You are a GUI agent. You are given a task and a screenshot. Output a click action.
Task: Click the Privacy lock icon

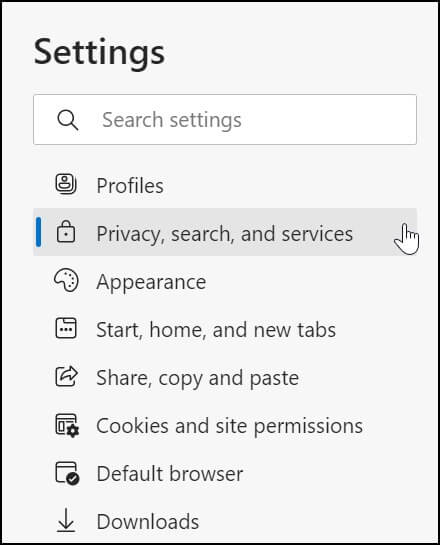(66, 231)
